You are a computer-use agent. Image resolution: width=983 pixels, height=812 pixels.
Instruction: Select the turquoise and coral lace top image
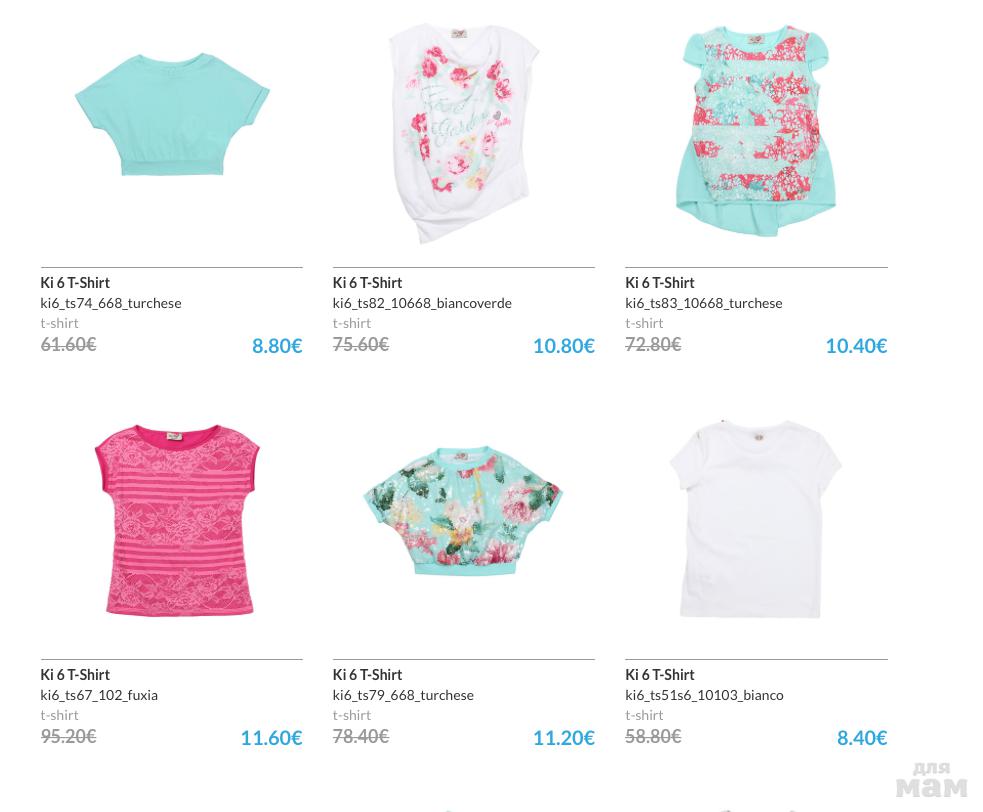click(755, 130)
